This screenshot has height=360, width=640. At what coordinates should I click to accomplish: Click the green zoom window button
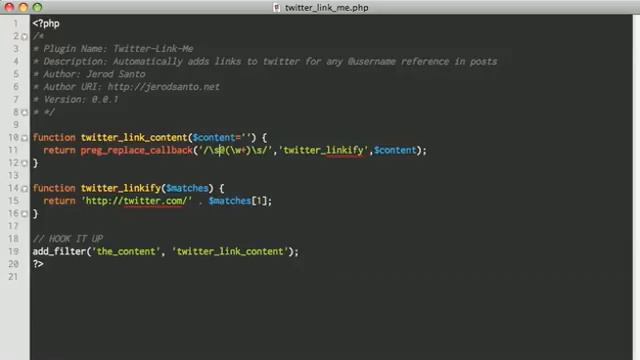pyautogui.click(x=37, y=7)
